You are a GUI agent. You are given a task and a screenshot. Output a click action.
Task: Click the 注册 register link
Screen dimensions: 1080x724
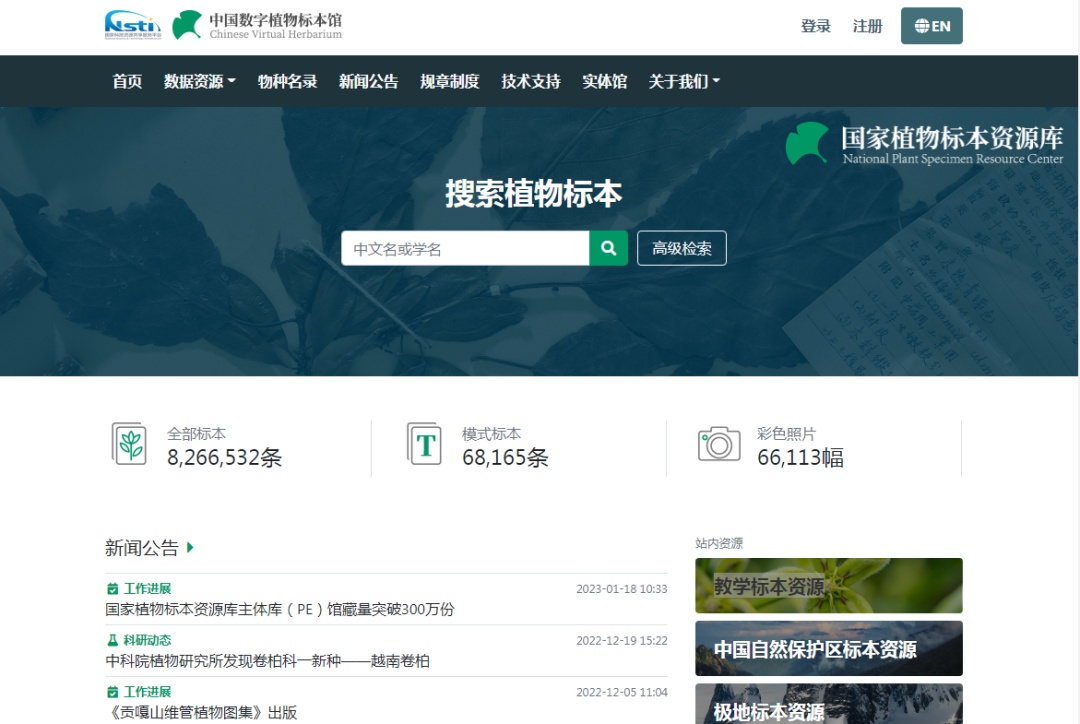[x=867, y=26]
